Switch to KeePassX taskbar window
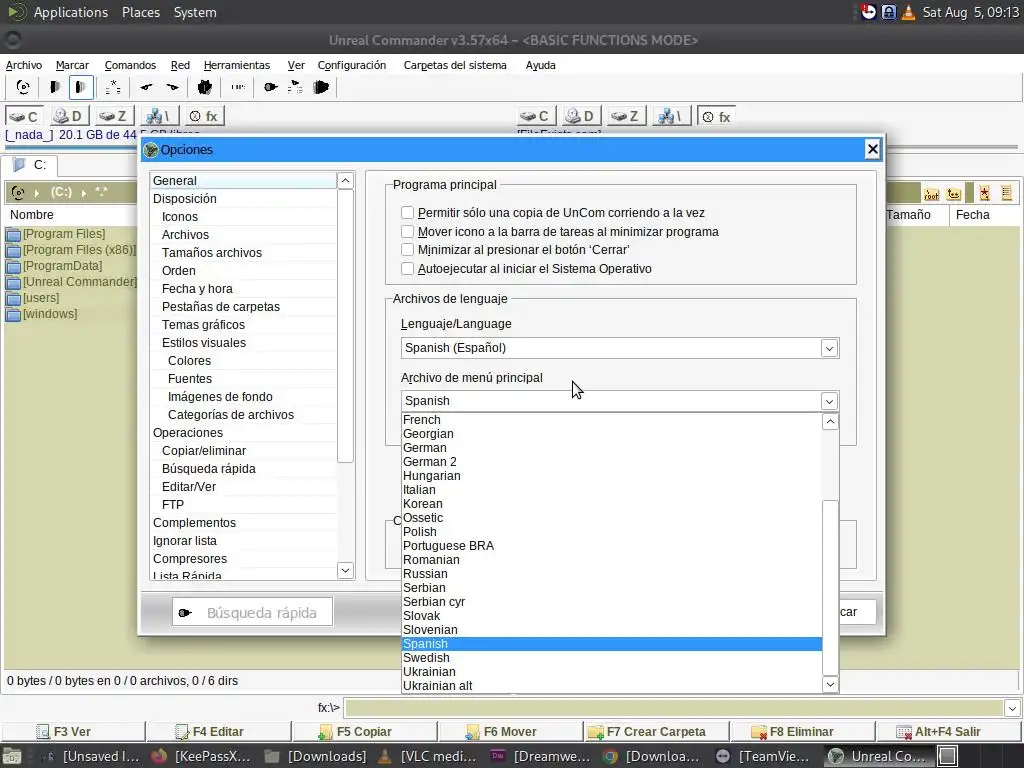Image resolution: width=1024 pixels, height=768 pixels. coord(202,756)
